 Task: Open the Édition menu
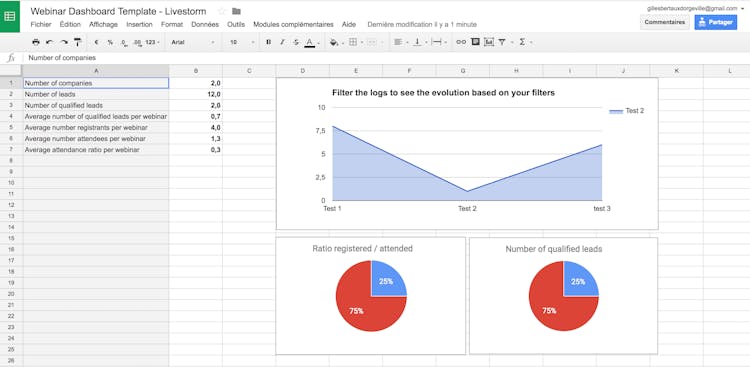(70, 24)
